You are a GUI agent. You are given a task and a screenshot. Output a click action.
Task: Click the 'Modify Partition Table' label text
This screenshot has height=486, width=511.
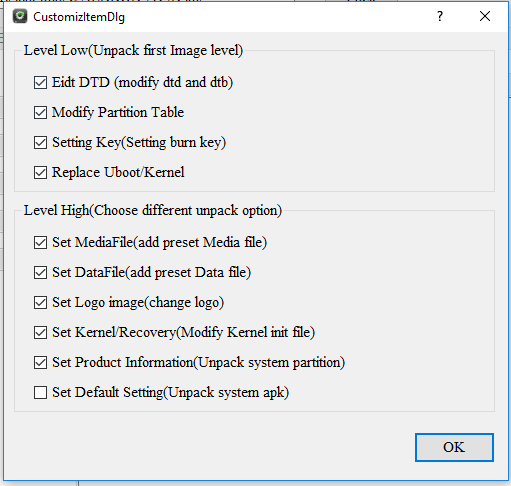pos(118,112)
